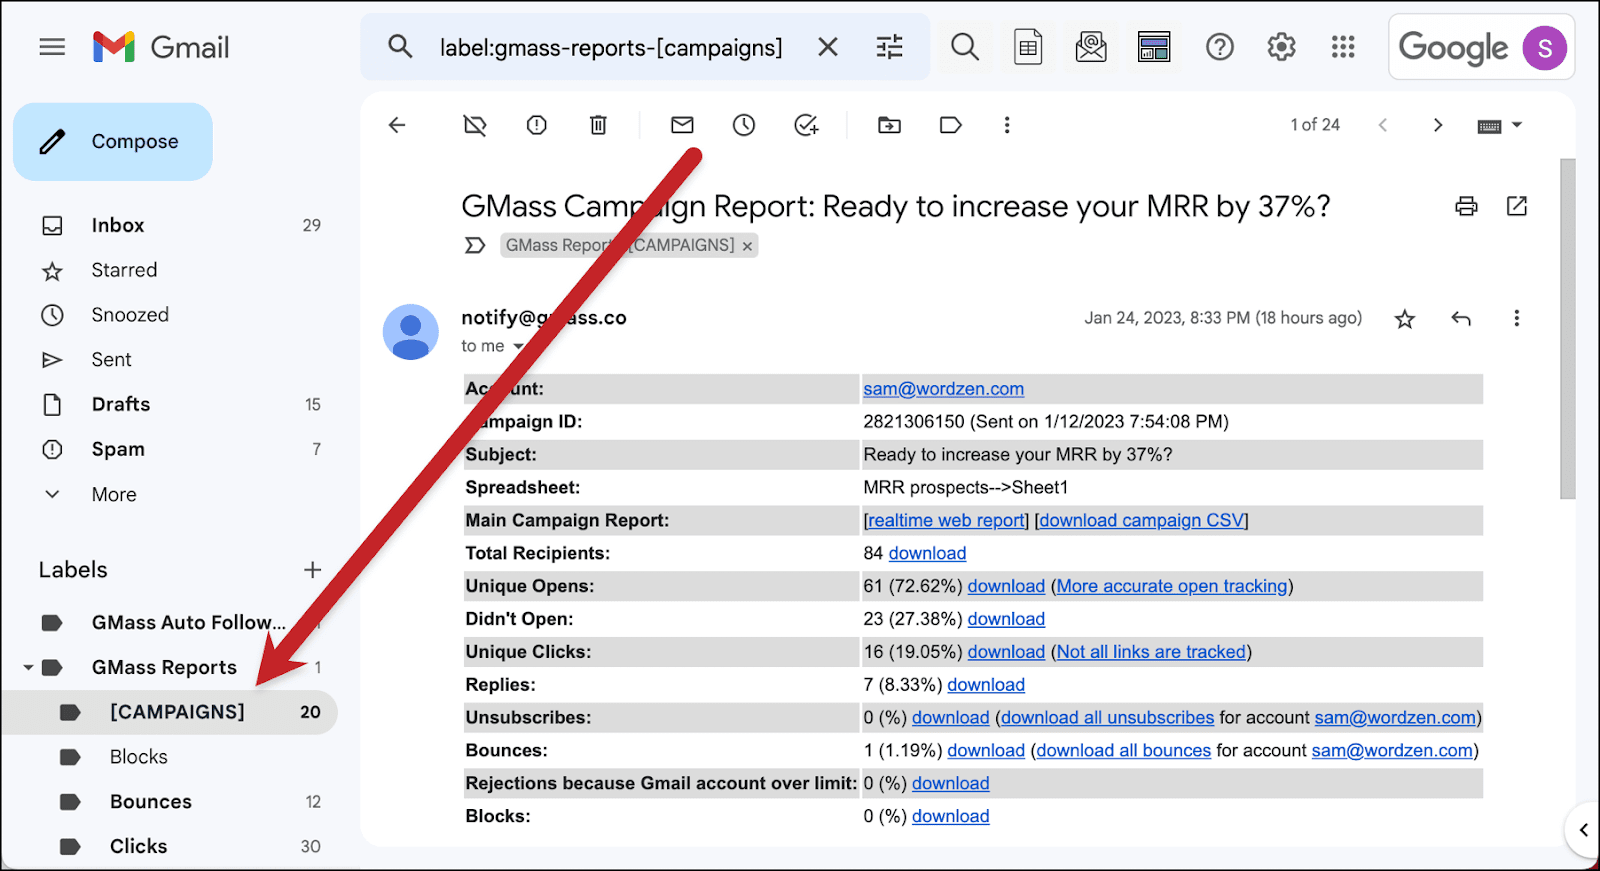Click the search mail input field
Image resolution: width=1600 pixels, height=871 pixels.
tap(611, 47)
